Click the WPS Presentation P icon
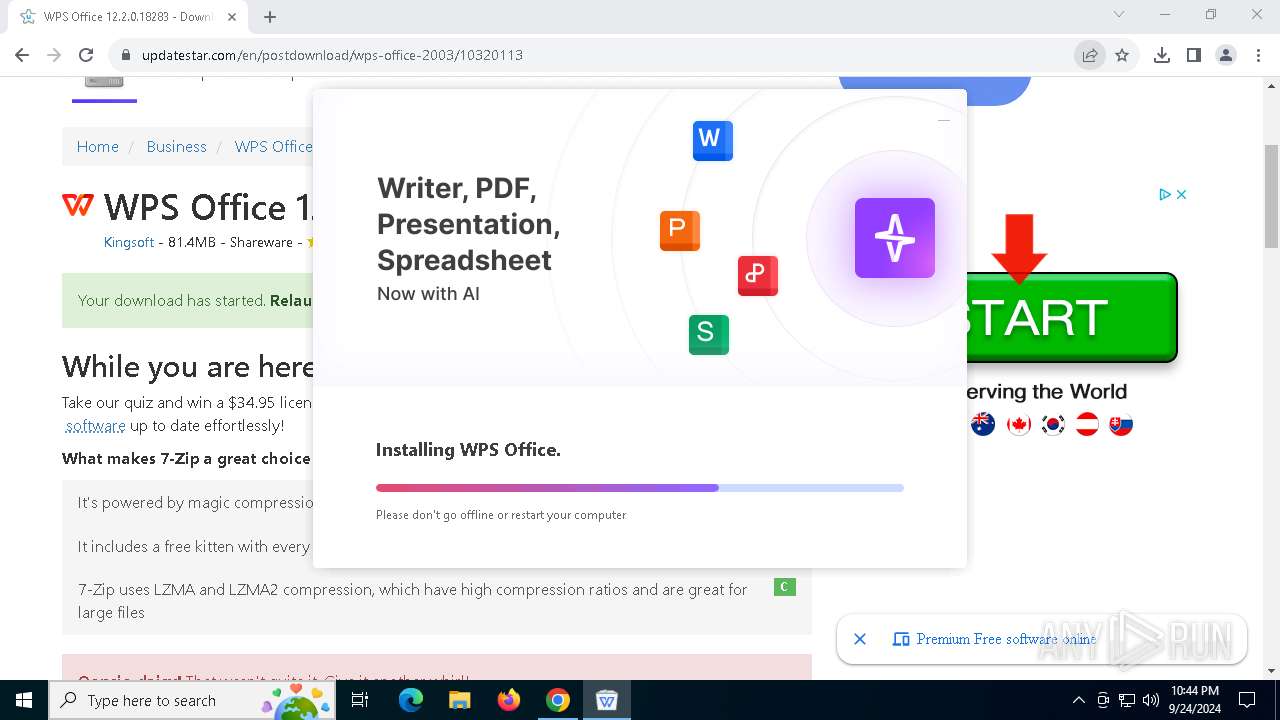The image size is (1280, 720). pyautogui.click(x=679, y=231)
